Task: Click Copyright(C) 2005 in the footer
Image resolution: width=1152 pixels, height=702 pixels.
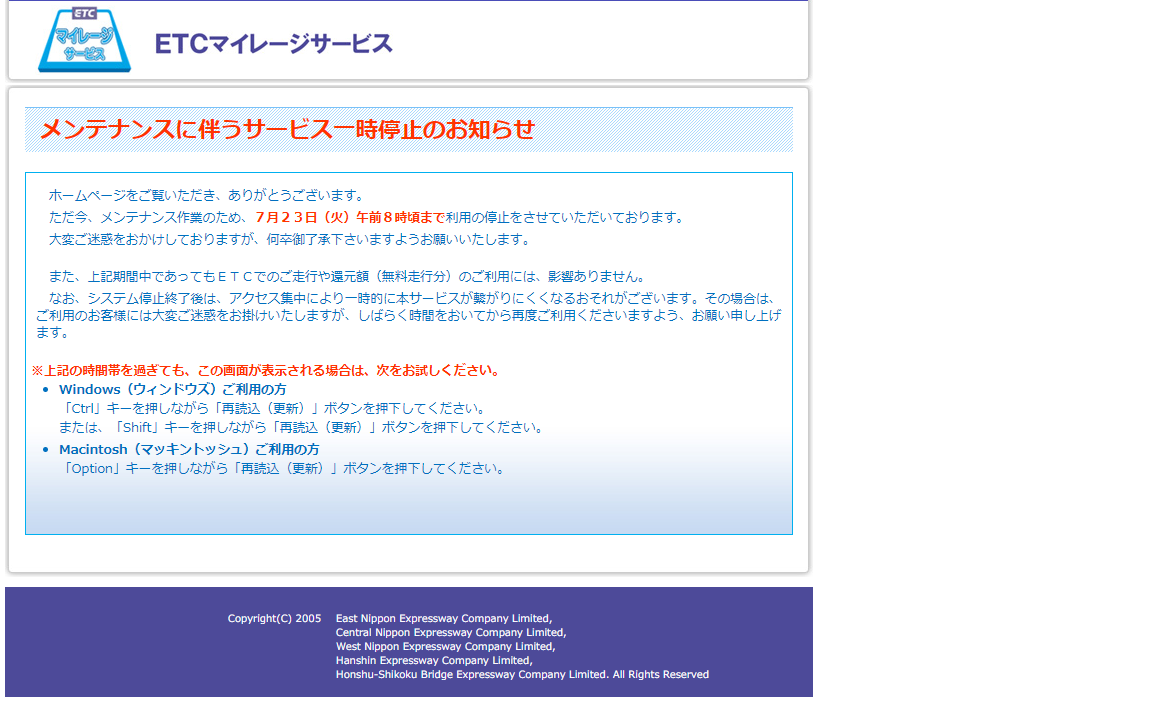Action: (274, 618)
